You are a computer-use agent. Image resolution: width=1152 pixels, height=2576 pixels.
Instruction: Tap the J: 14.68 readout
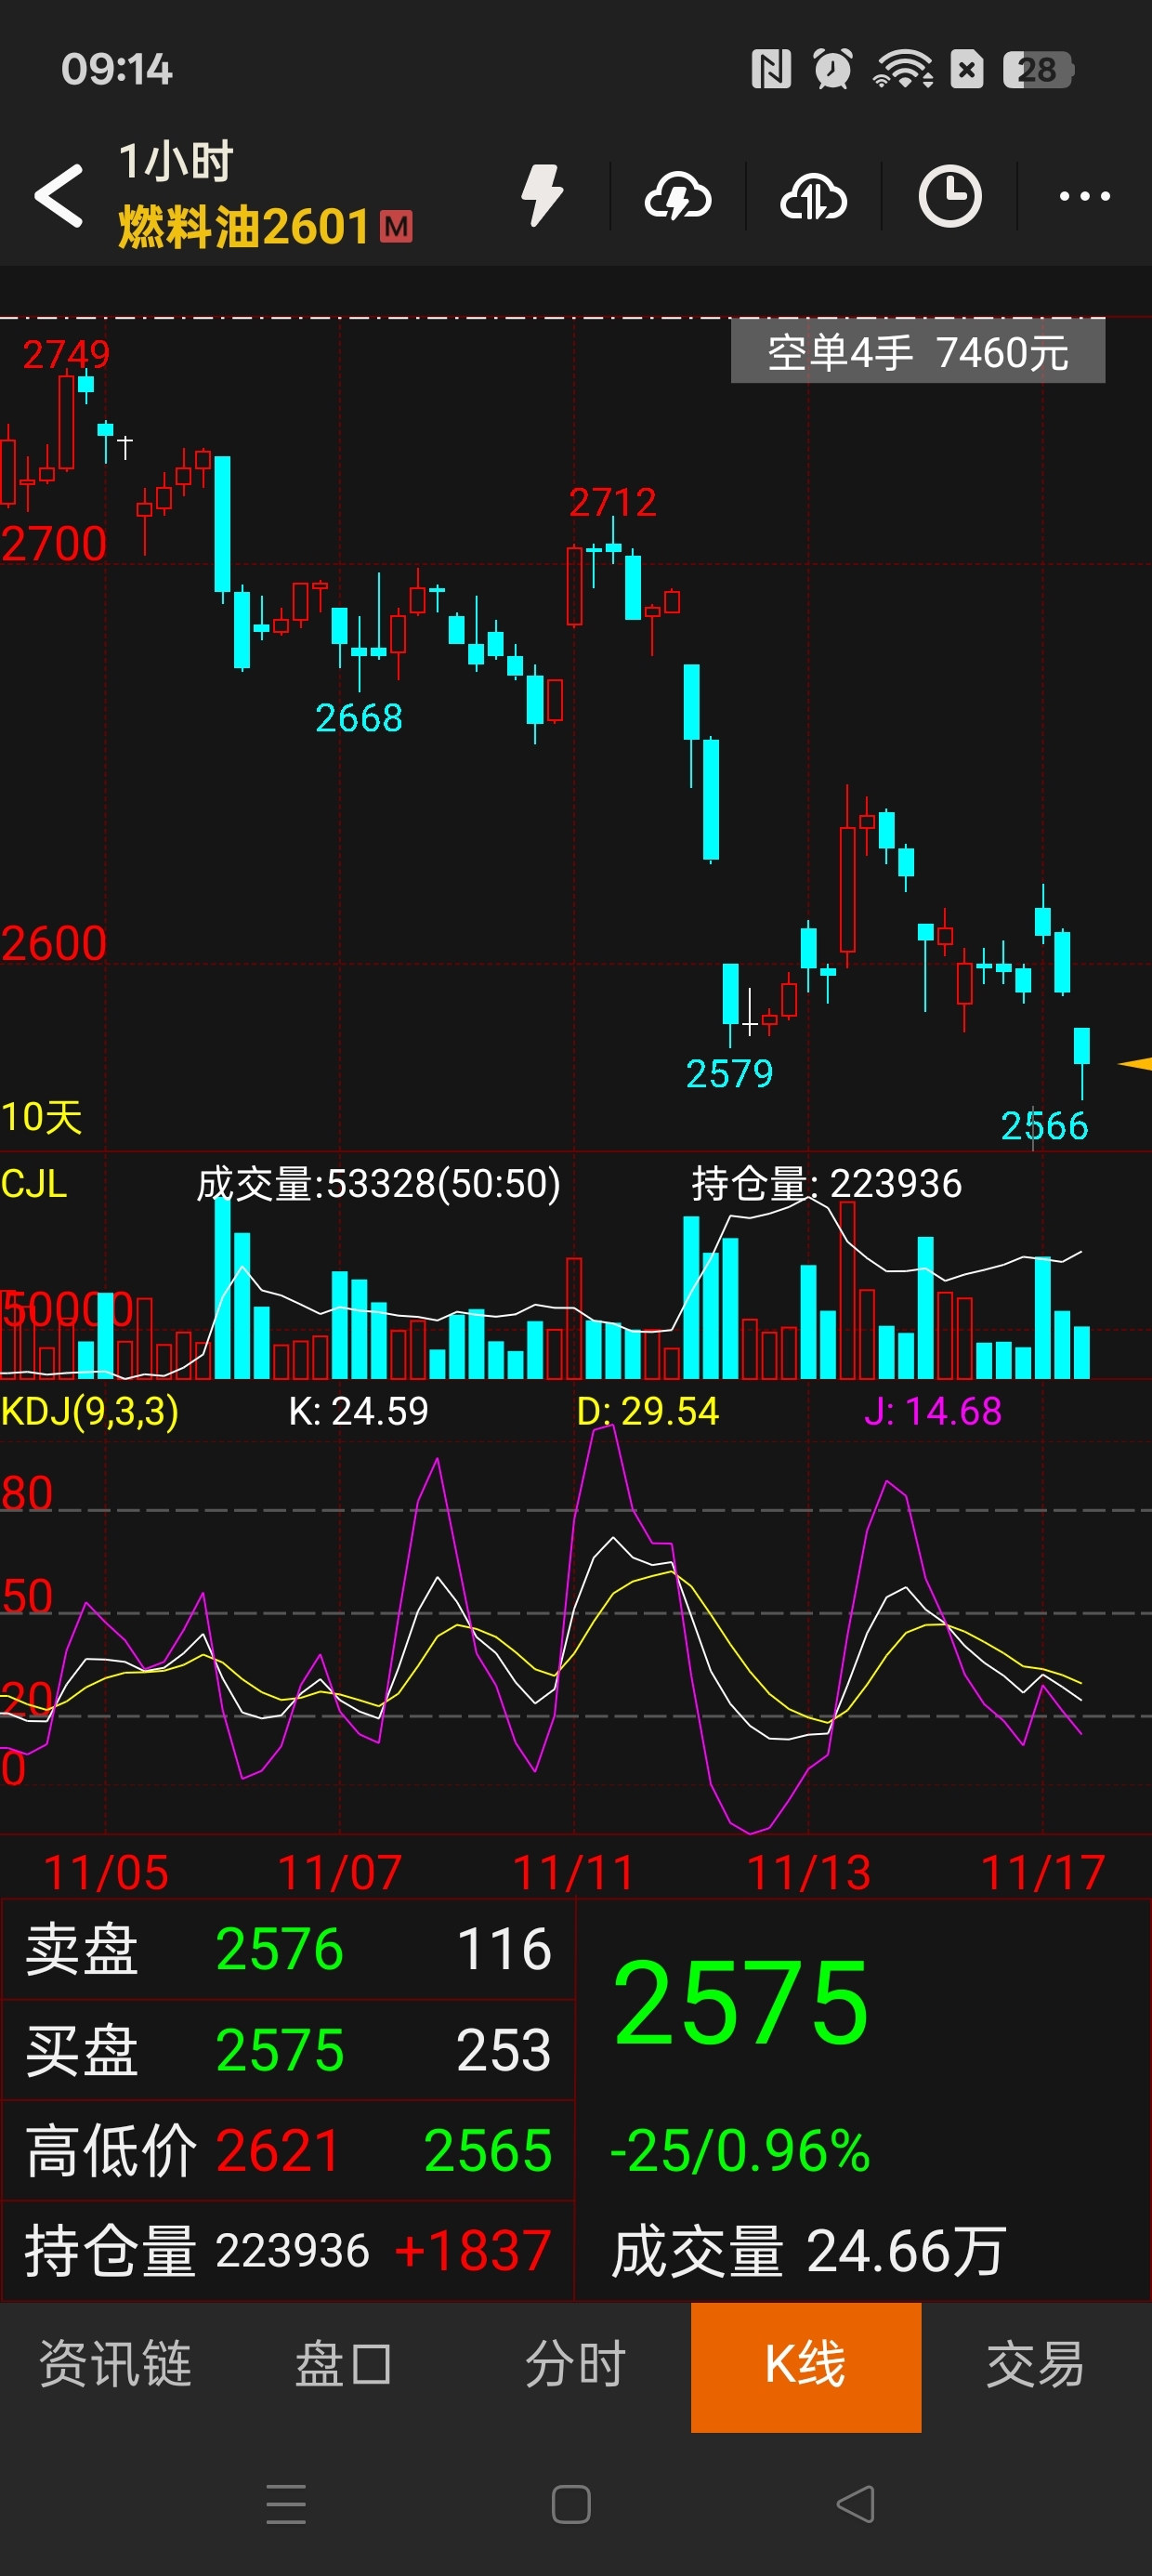[933, 1411]
